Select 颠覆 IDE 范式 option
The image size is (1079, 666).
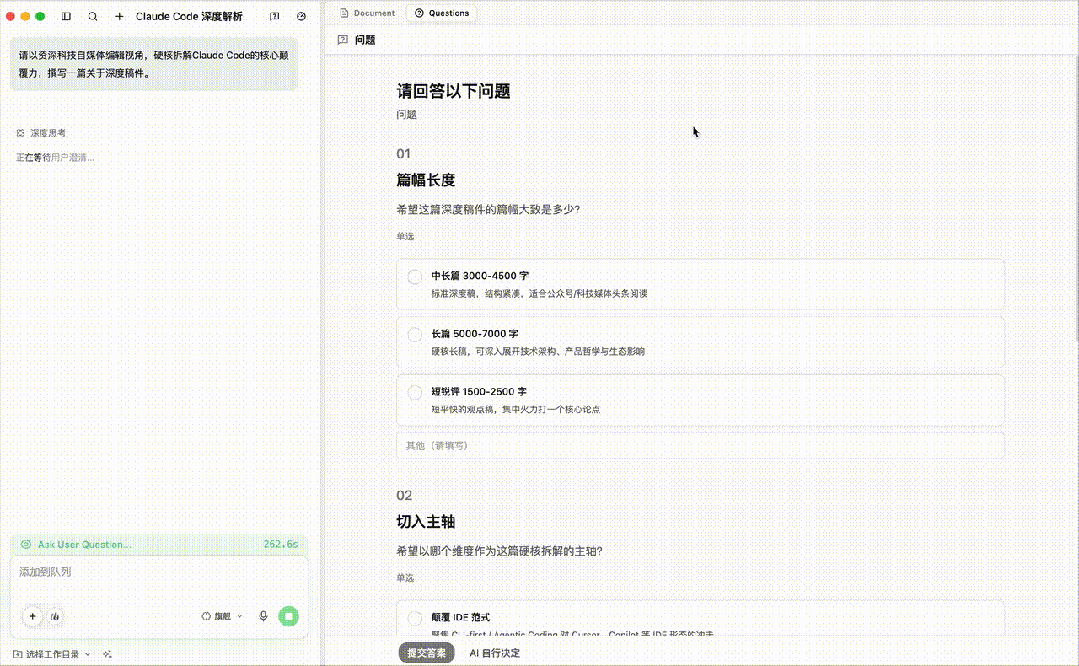[x=700, y=618]
